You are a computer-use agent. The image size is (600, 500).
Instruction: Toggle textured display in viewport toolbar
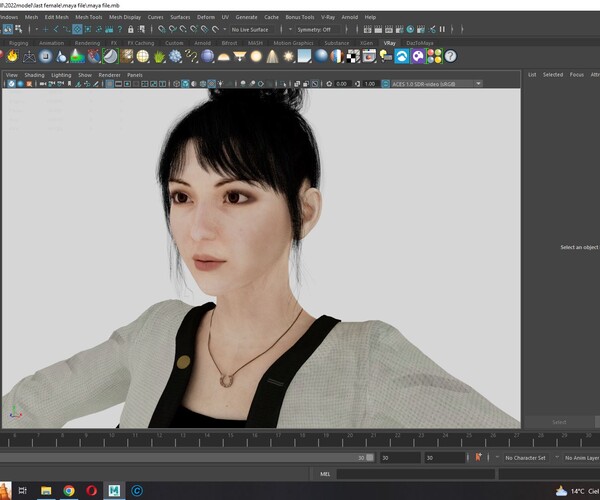pos(212,84)
